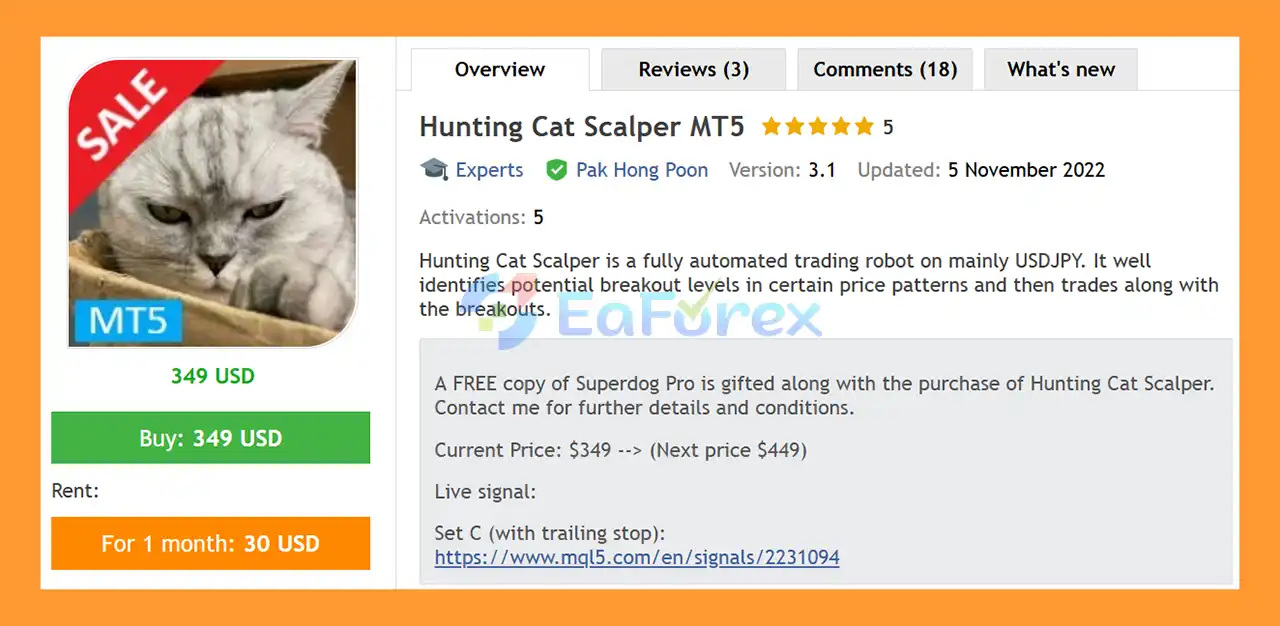Click the Version 3.1 text

click(x=782, y=170)
